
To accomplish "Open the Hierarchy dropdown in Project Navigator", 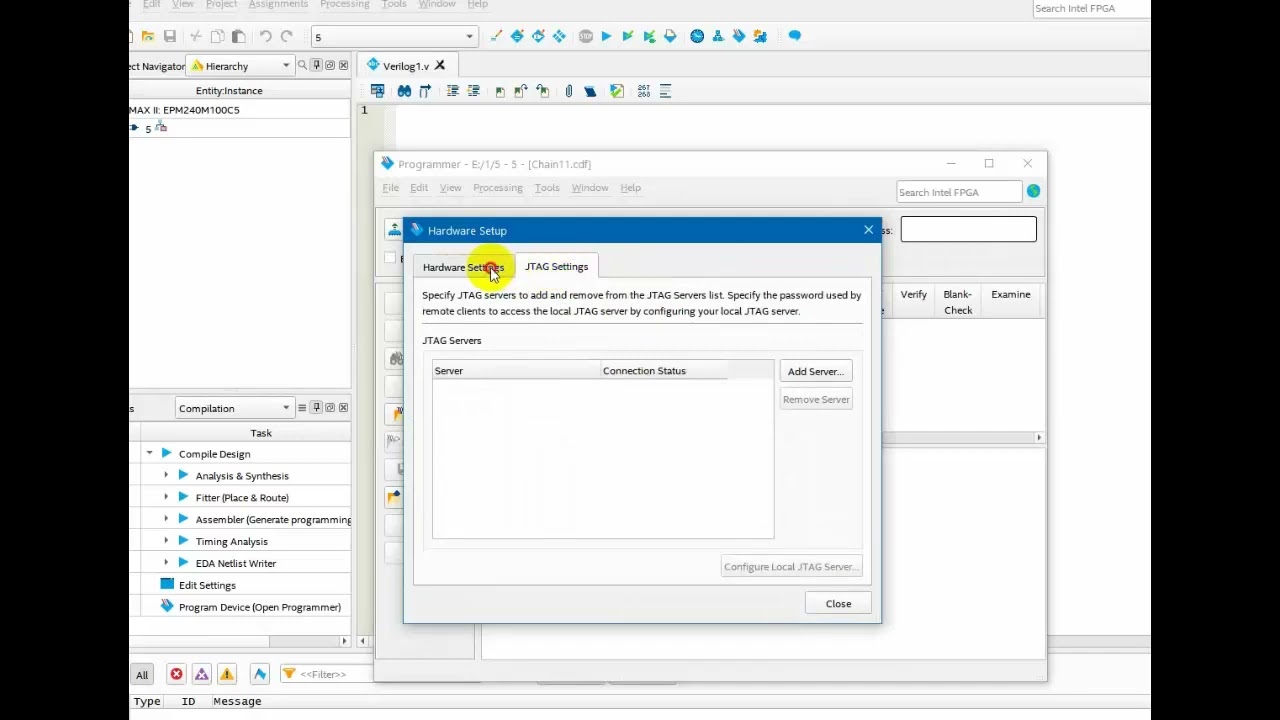I will [x=240, y=66].
